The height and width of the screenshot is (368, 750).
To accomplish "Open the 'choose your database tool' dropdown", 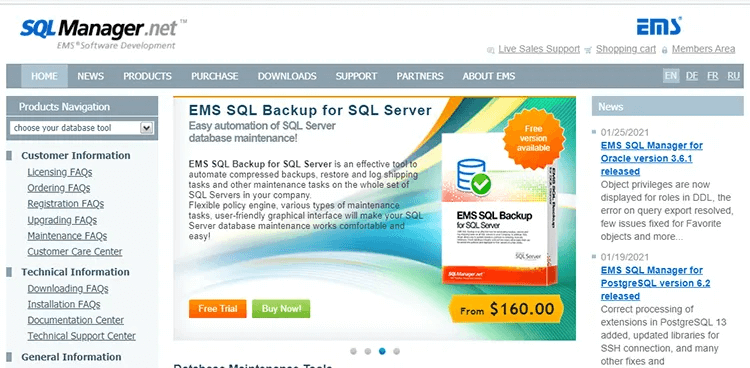I will (x=81, y=128).
